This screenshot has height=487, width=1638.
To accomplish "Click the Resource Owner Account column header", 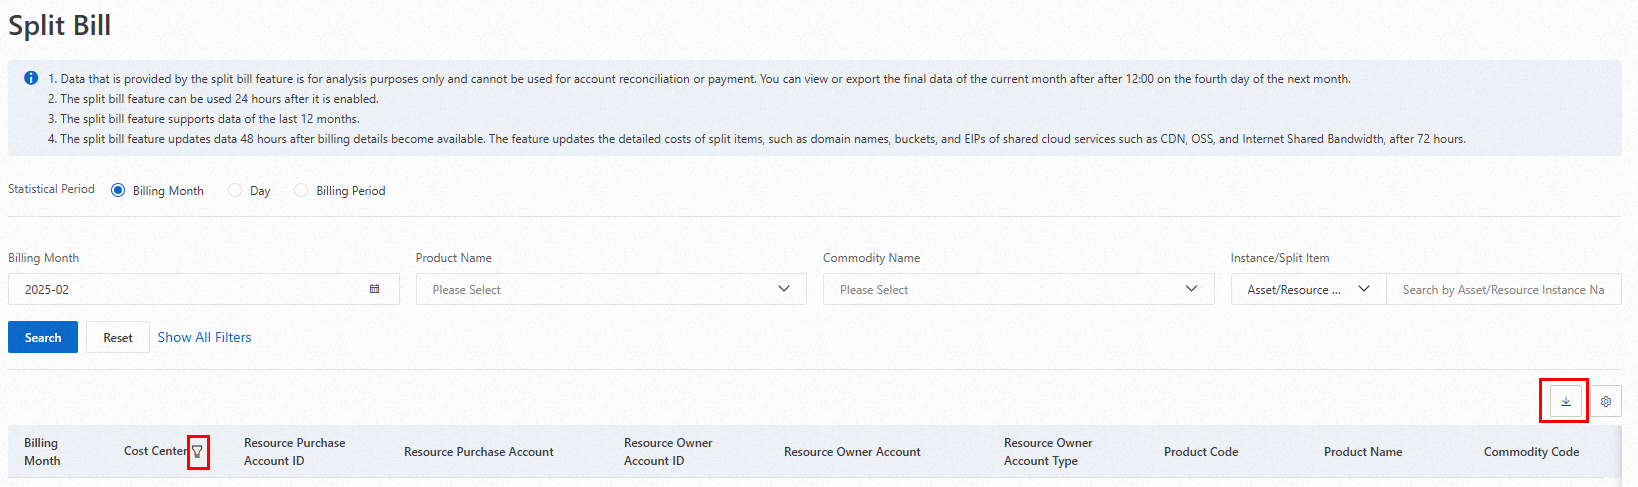I will [852, 452].
